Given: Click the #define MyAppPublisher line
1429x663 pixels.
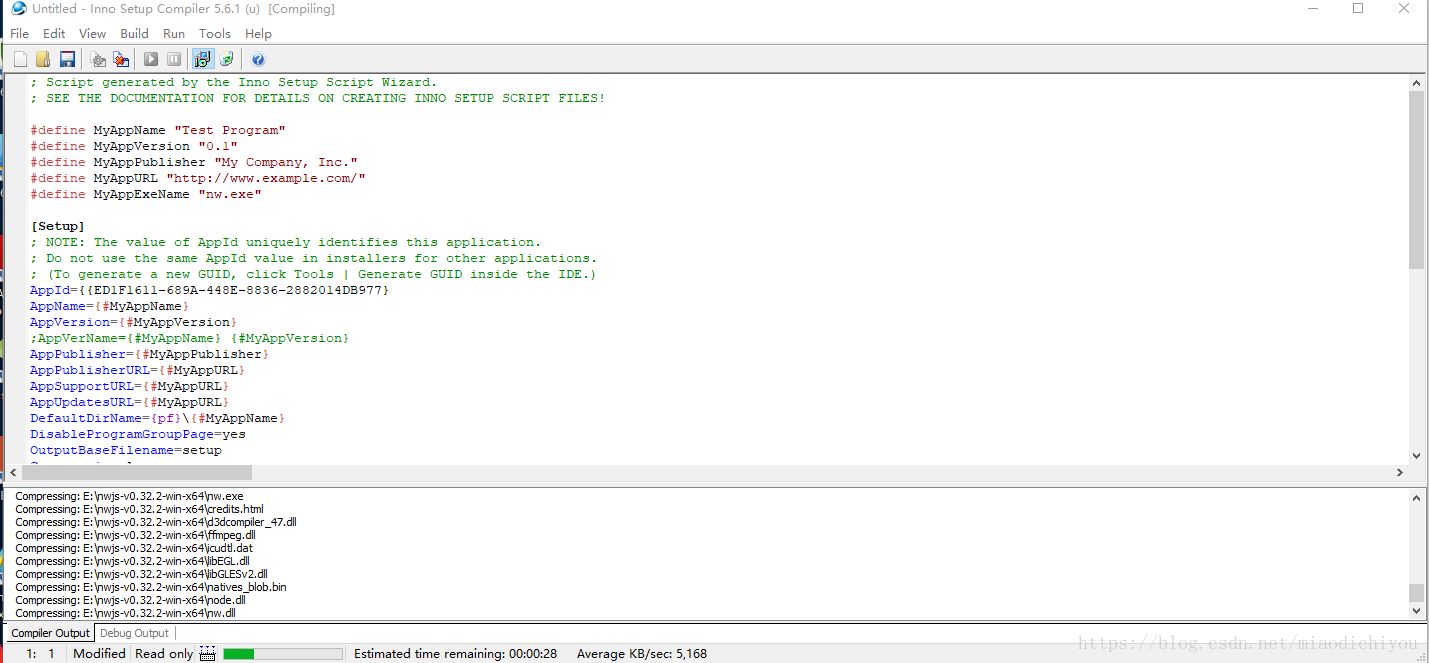Looking at the screenshot, I should click(194, 162).
